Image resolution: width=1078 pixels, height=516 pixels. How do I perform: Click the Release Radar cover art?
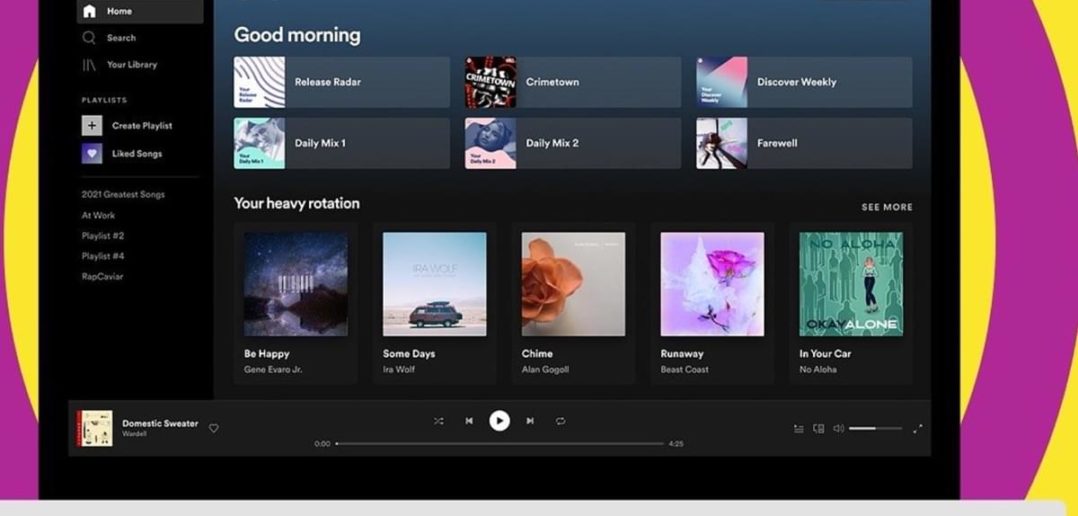(259, 82)
